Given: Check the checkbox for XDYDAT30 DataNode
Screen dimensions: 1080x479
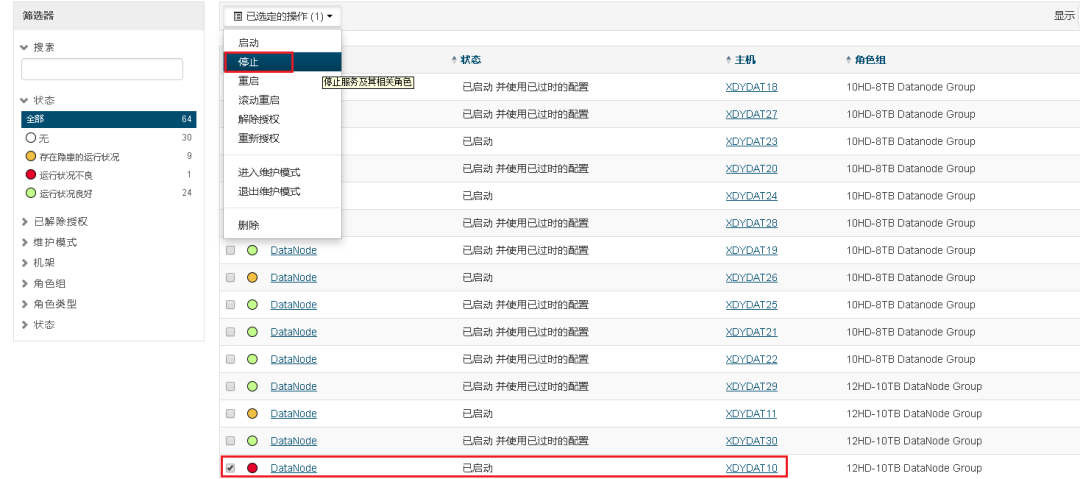Looking at the screenshot, I should [231, 440].
